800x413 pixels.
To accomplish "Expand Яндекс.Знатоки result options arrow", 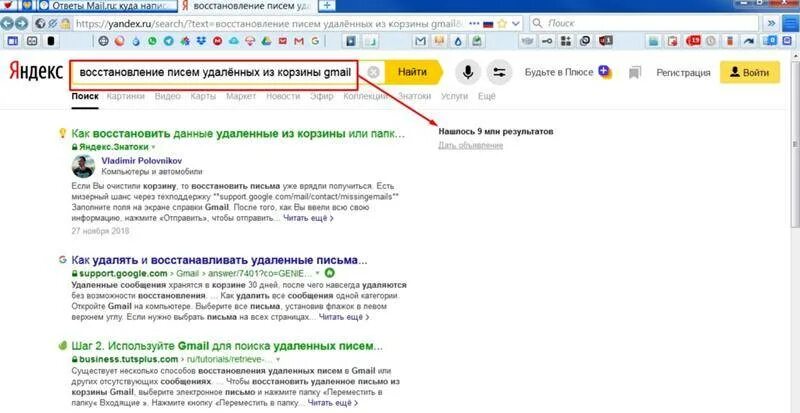I will 154,147.
